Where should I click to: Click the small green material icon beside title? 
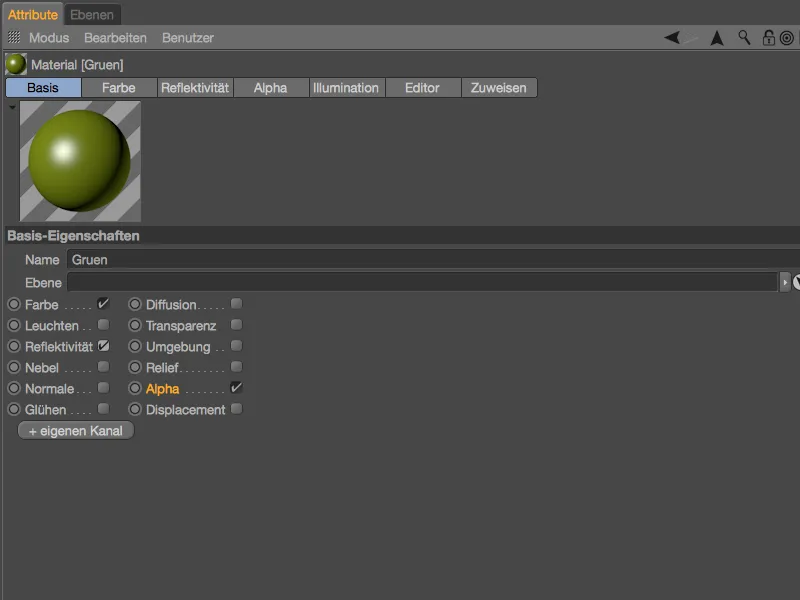[15, 64]
